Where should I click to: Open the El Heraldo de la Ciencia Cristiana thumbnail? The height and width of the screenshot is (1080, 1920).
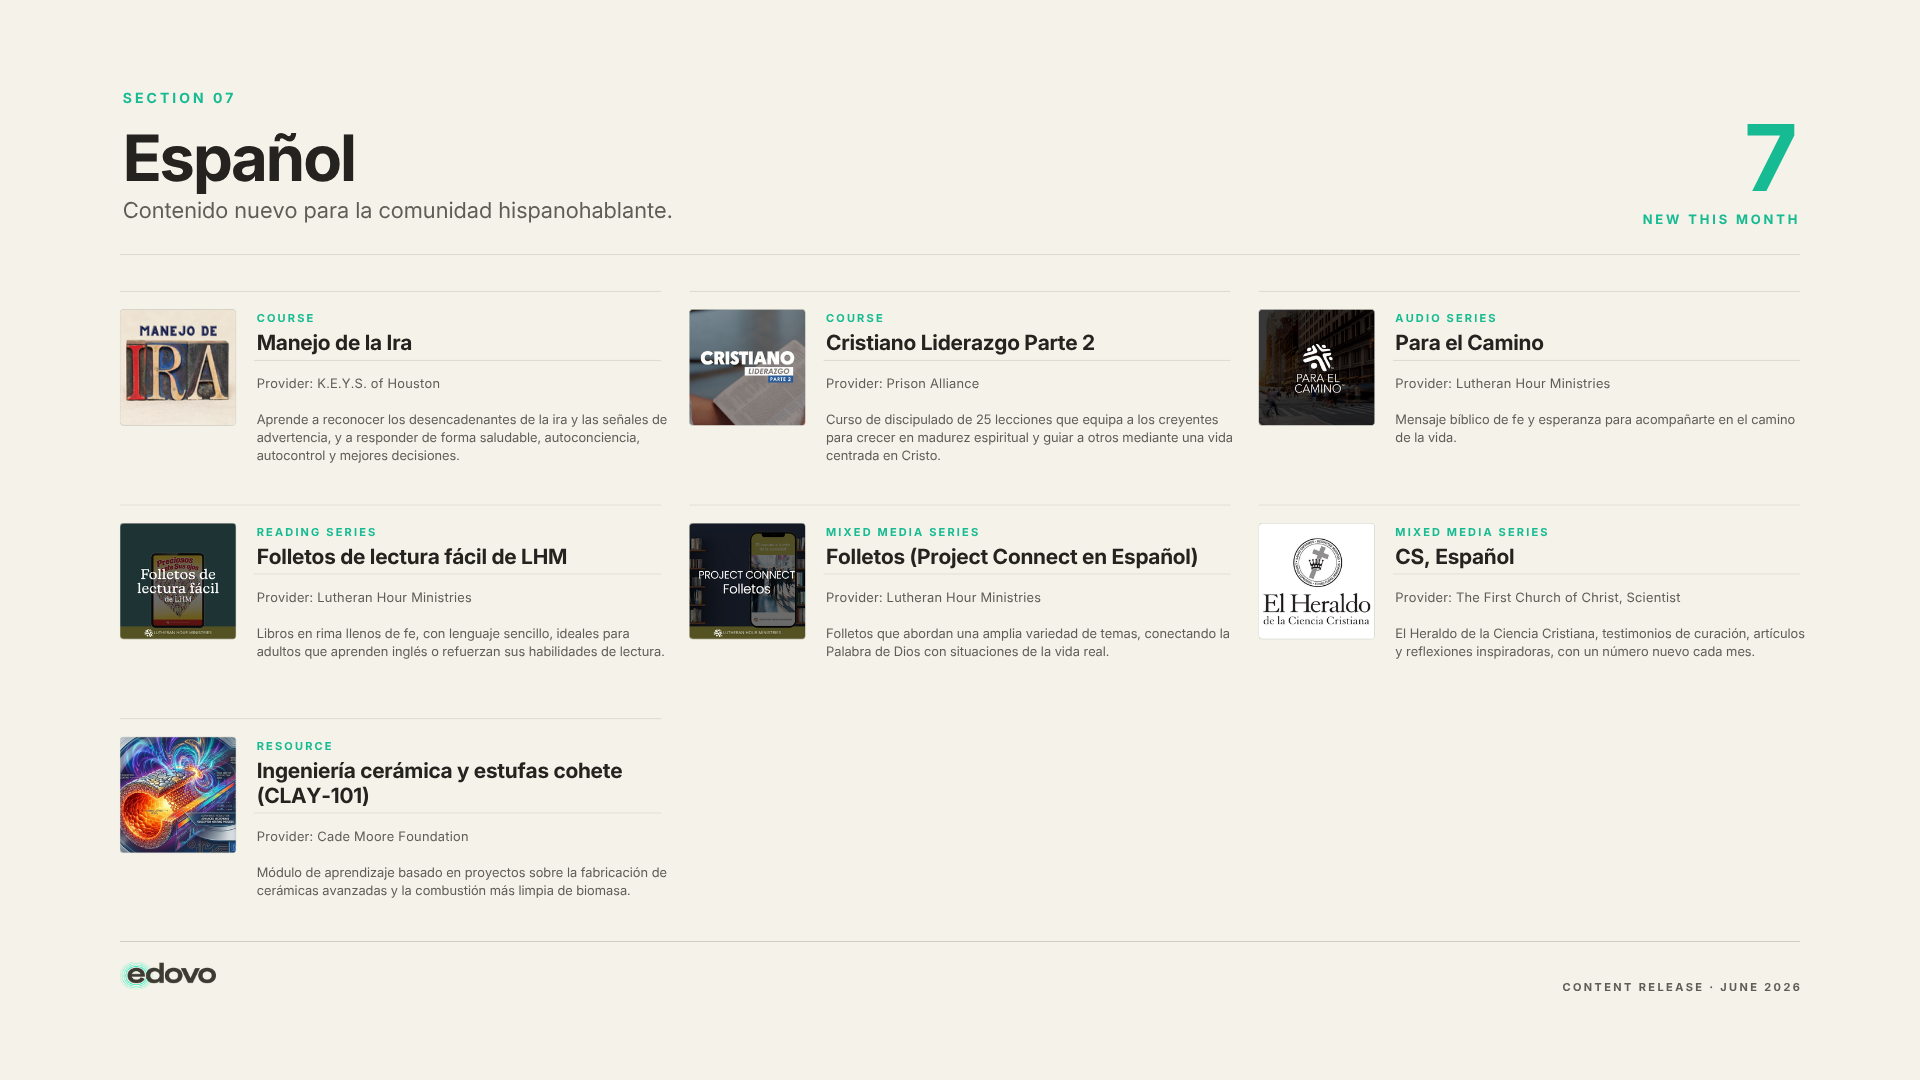pos(1316,581)
